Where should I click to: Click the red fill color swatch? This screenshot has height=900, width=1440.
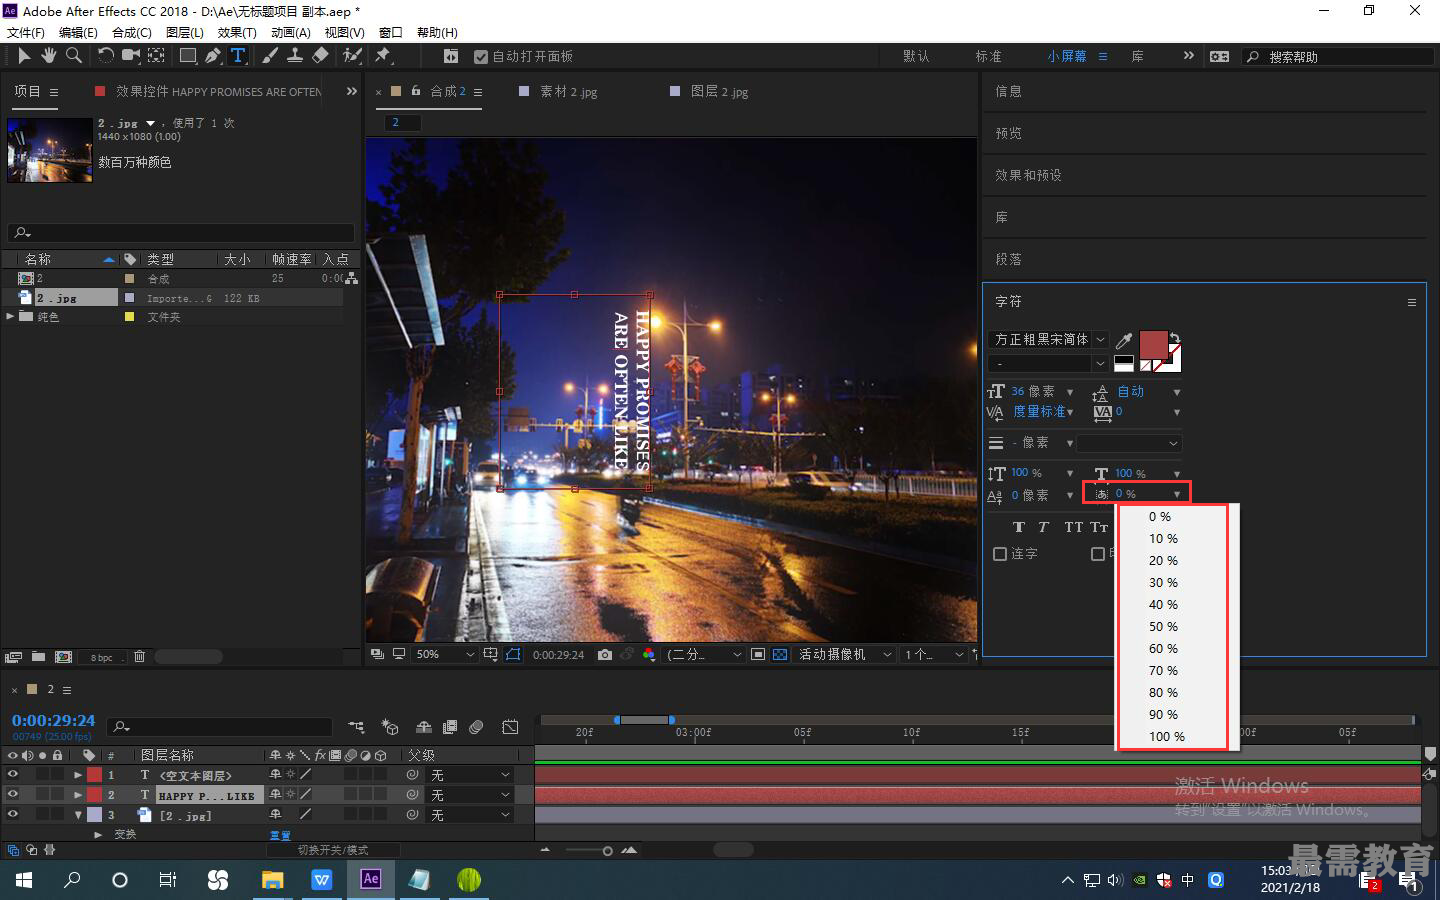[x=1153, y=345]
